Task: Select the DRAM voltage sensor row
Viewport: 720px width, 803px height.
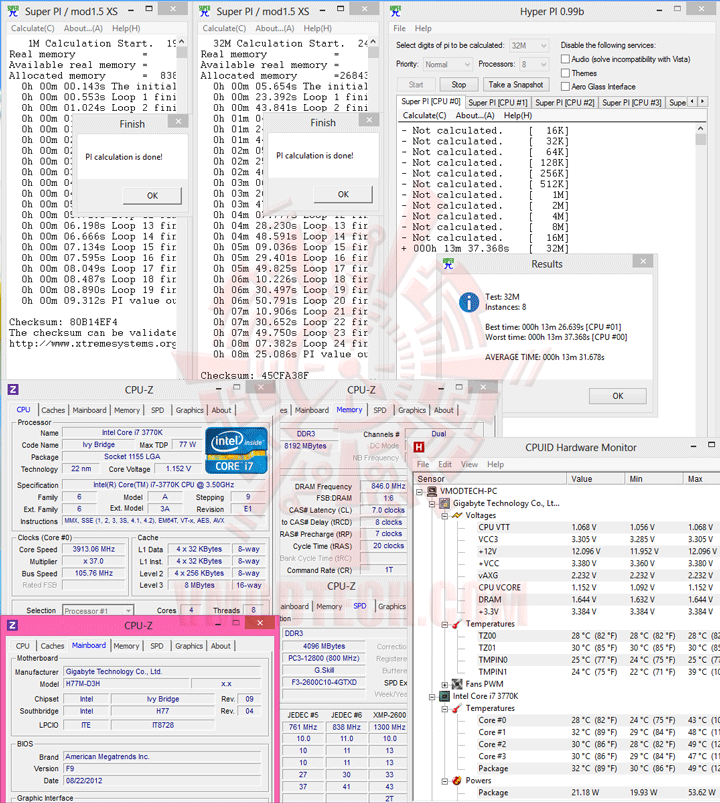Action: (568, 600)
